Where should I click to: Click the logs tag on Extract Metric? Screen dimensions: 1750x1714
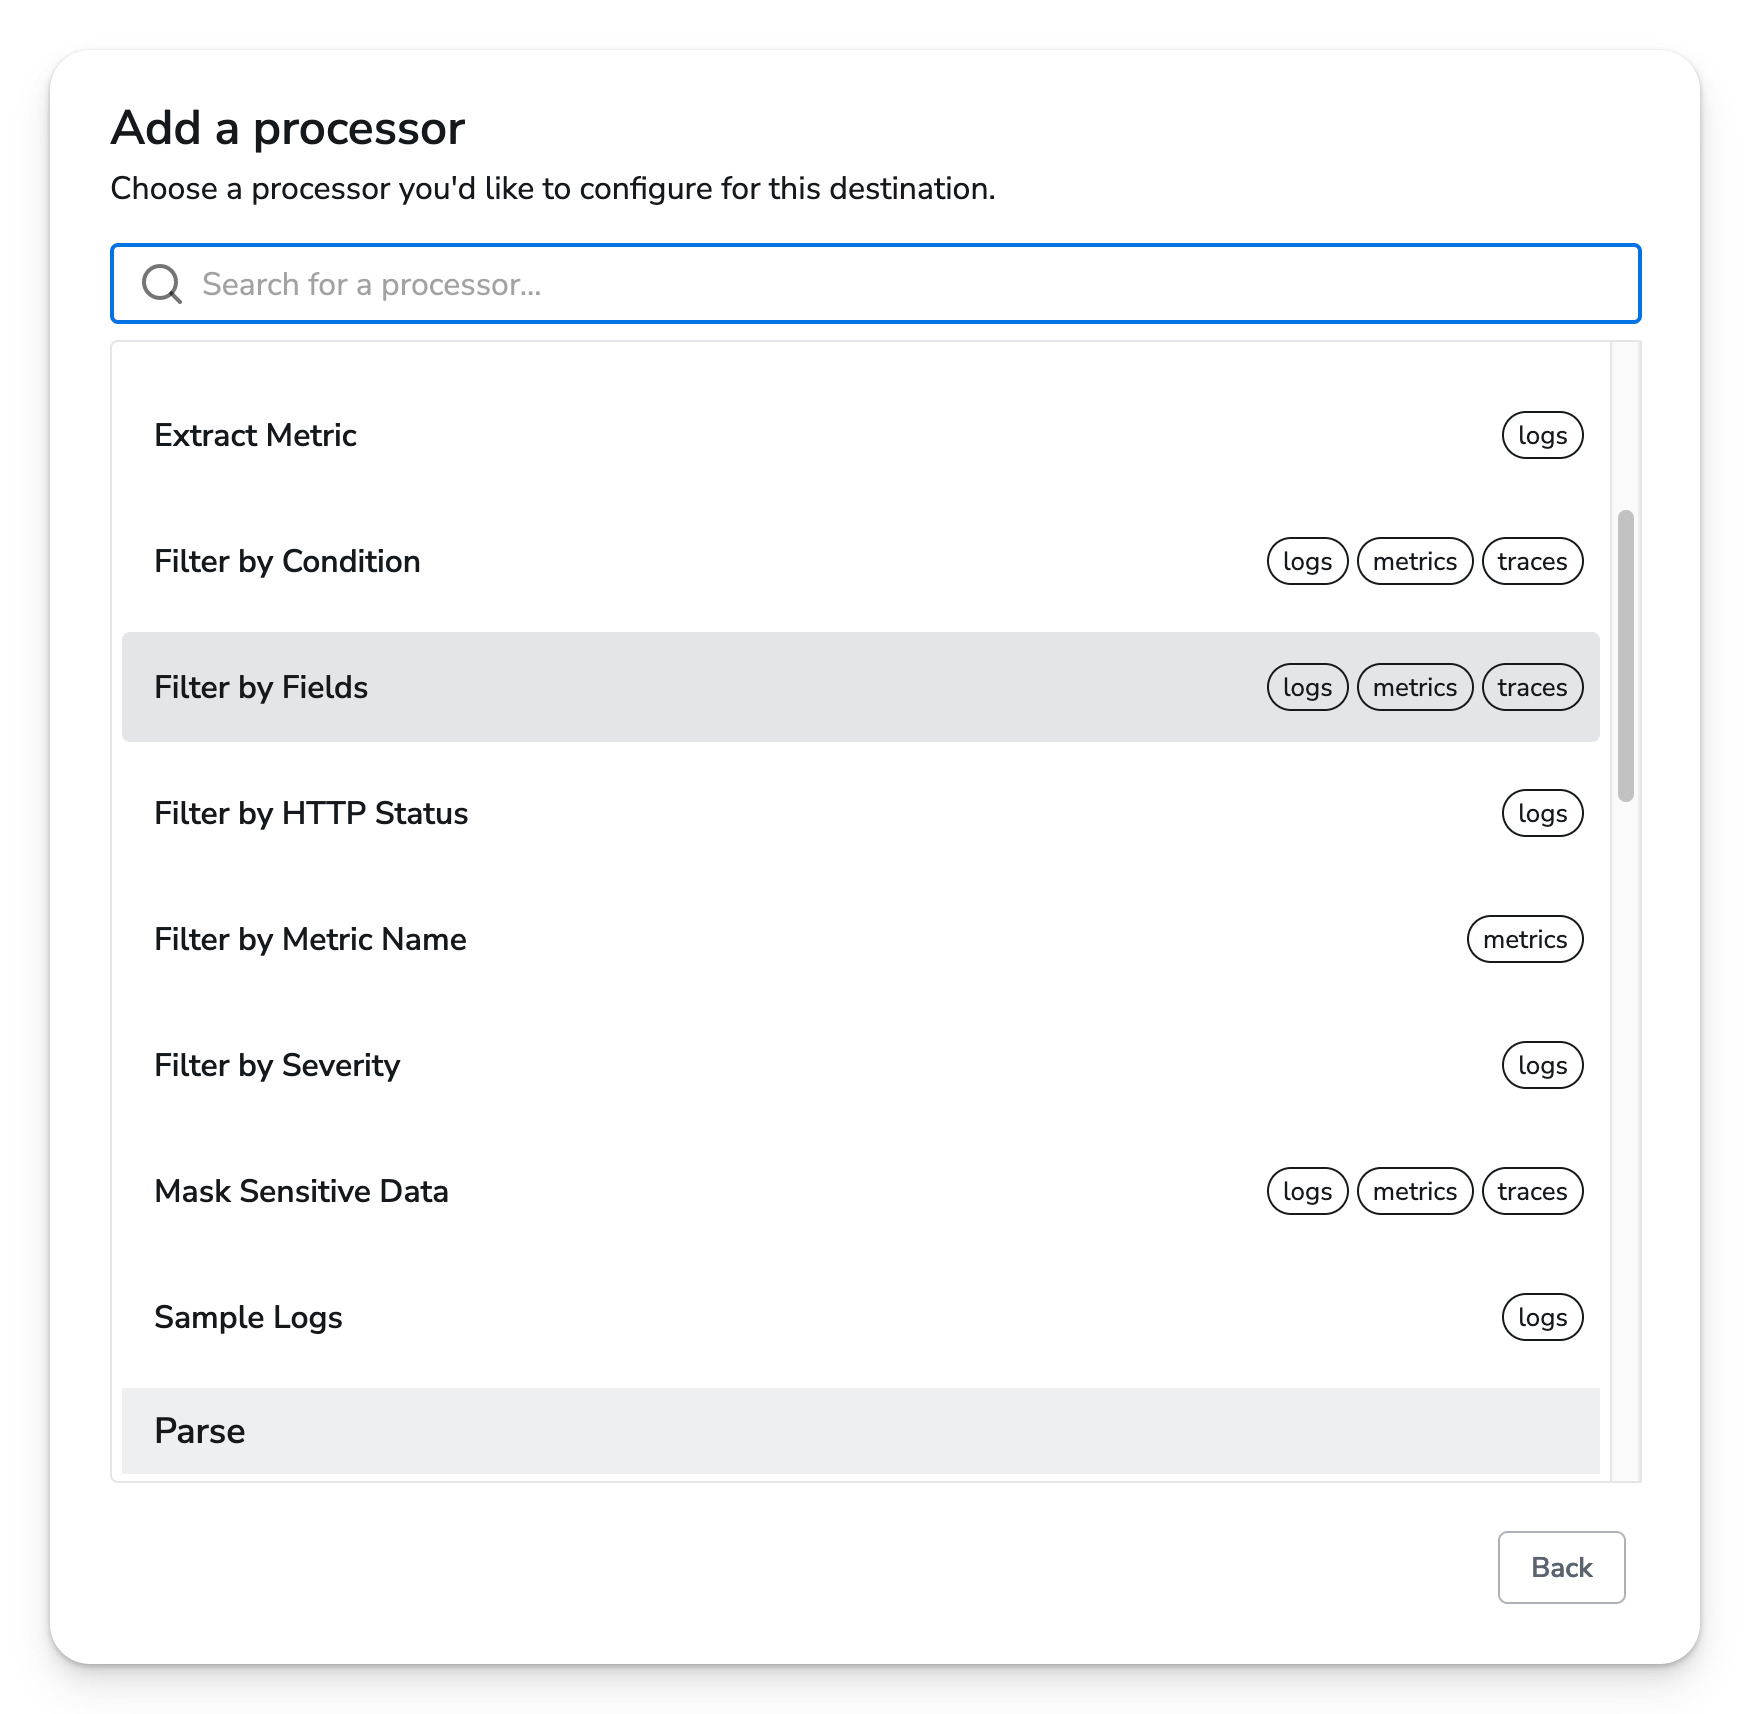point(1542,435)
